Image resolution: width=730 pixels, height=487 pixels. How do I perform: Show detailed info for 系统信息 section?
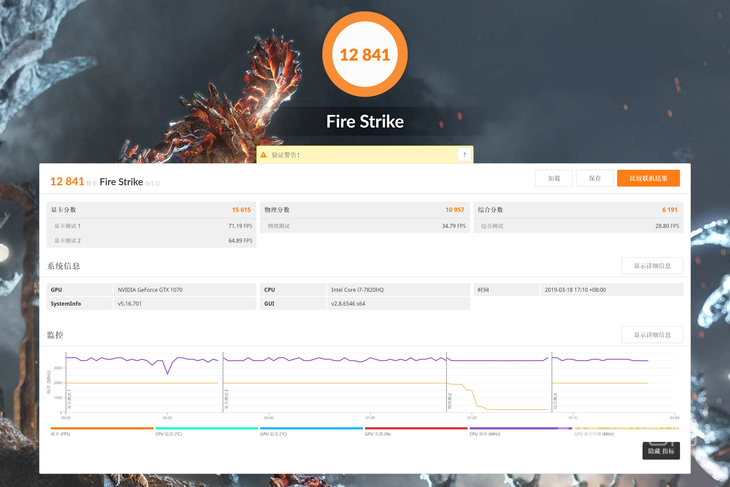click(652, 266)
